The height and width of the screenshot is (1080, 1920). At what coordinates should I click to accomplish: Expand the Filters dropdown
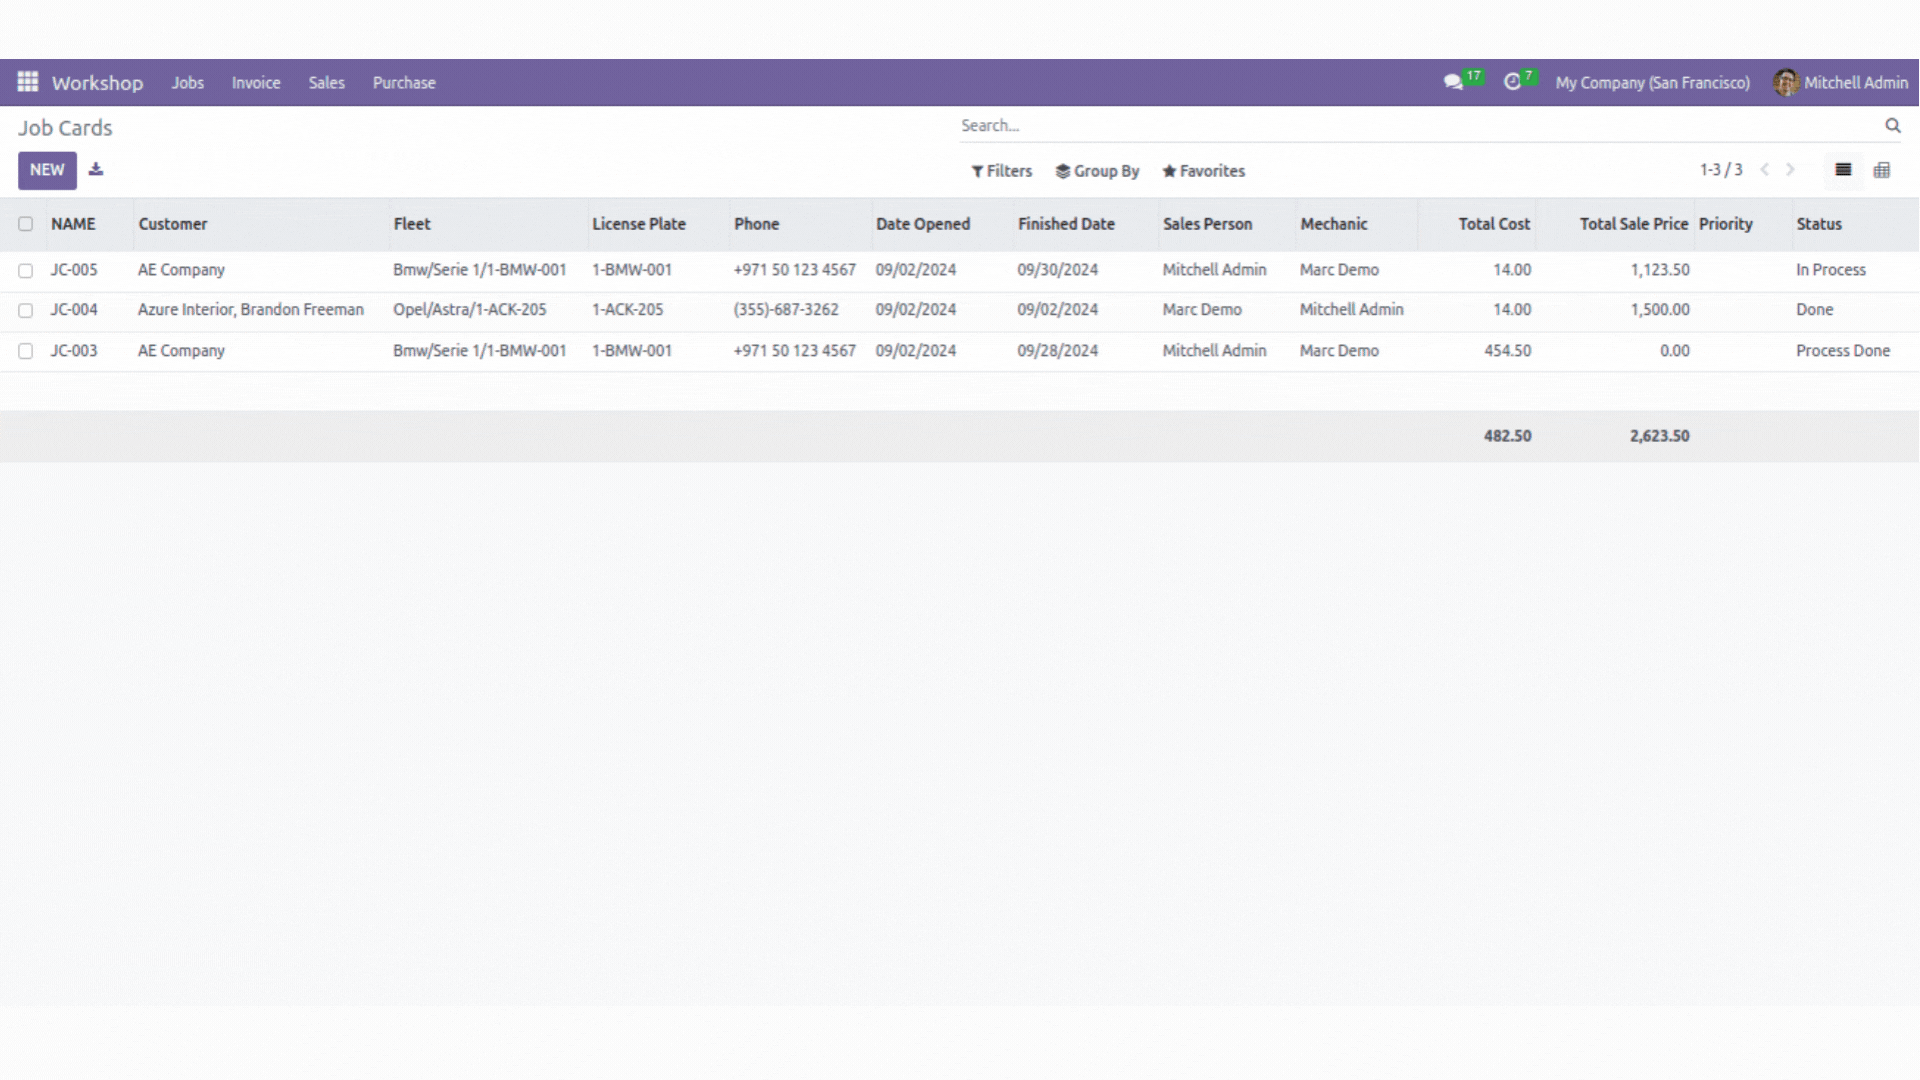pos(1001,171)
